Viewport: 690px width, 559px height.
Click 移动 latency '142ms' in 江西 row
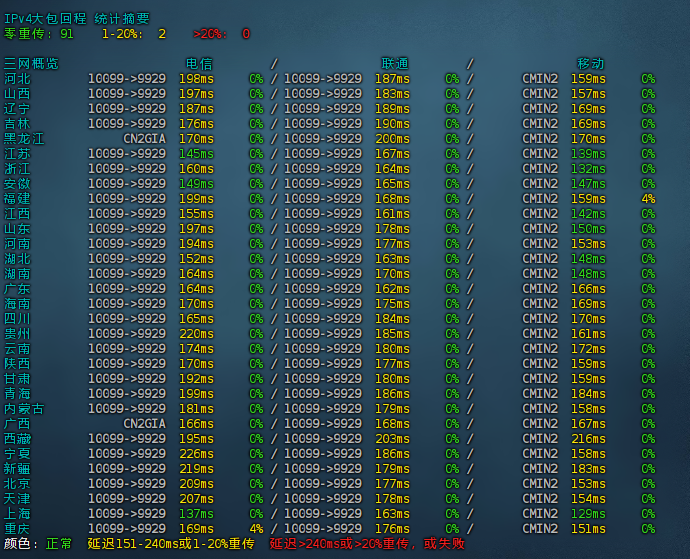[x=588, y=213]
